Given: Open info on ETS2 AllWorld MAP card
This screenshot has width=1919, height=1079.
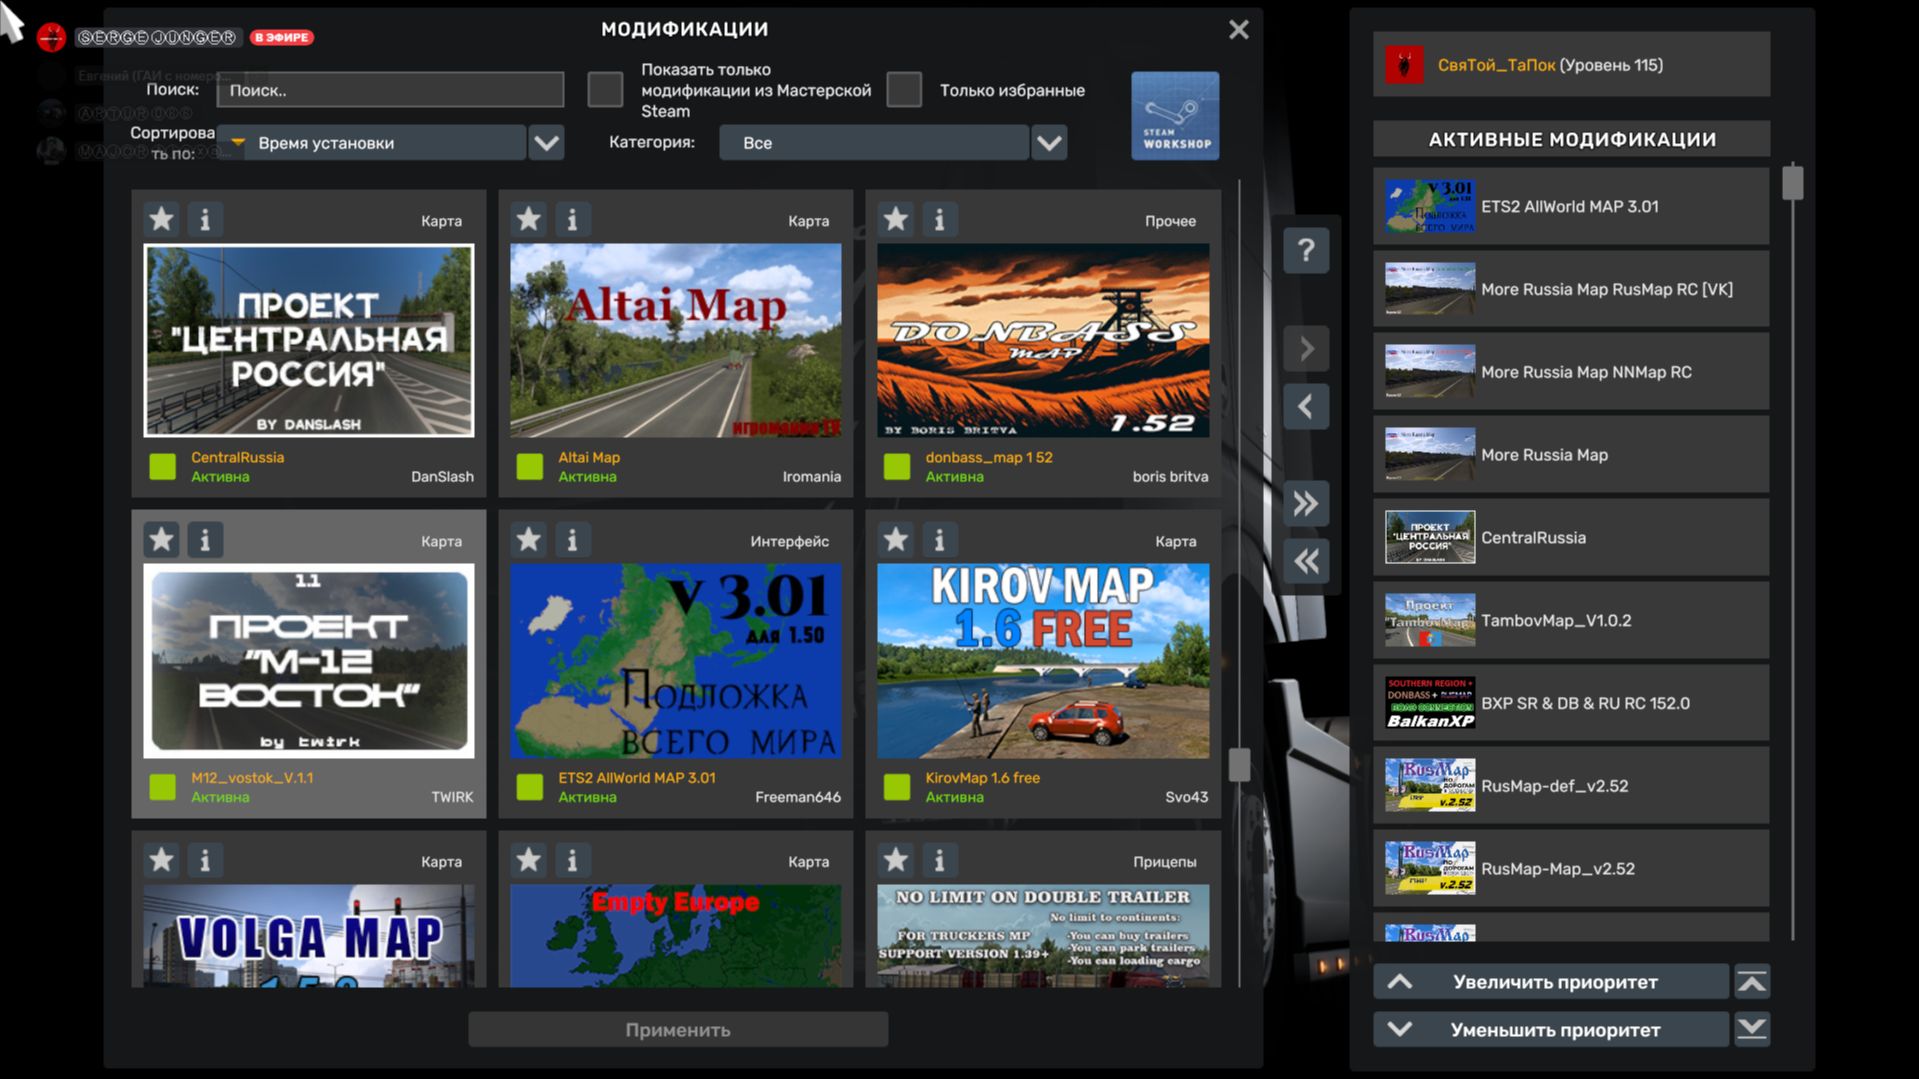Looking at the screenshot, I should point(572,540).
